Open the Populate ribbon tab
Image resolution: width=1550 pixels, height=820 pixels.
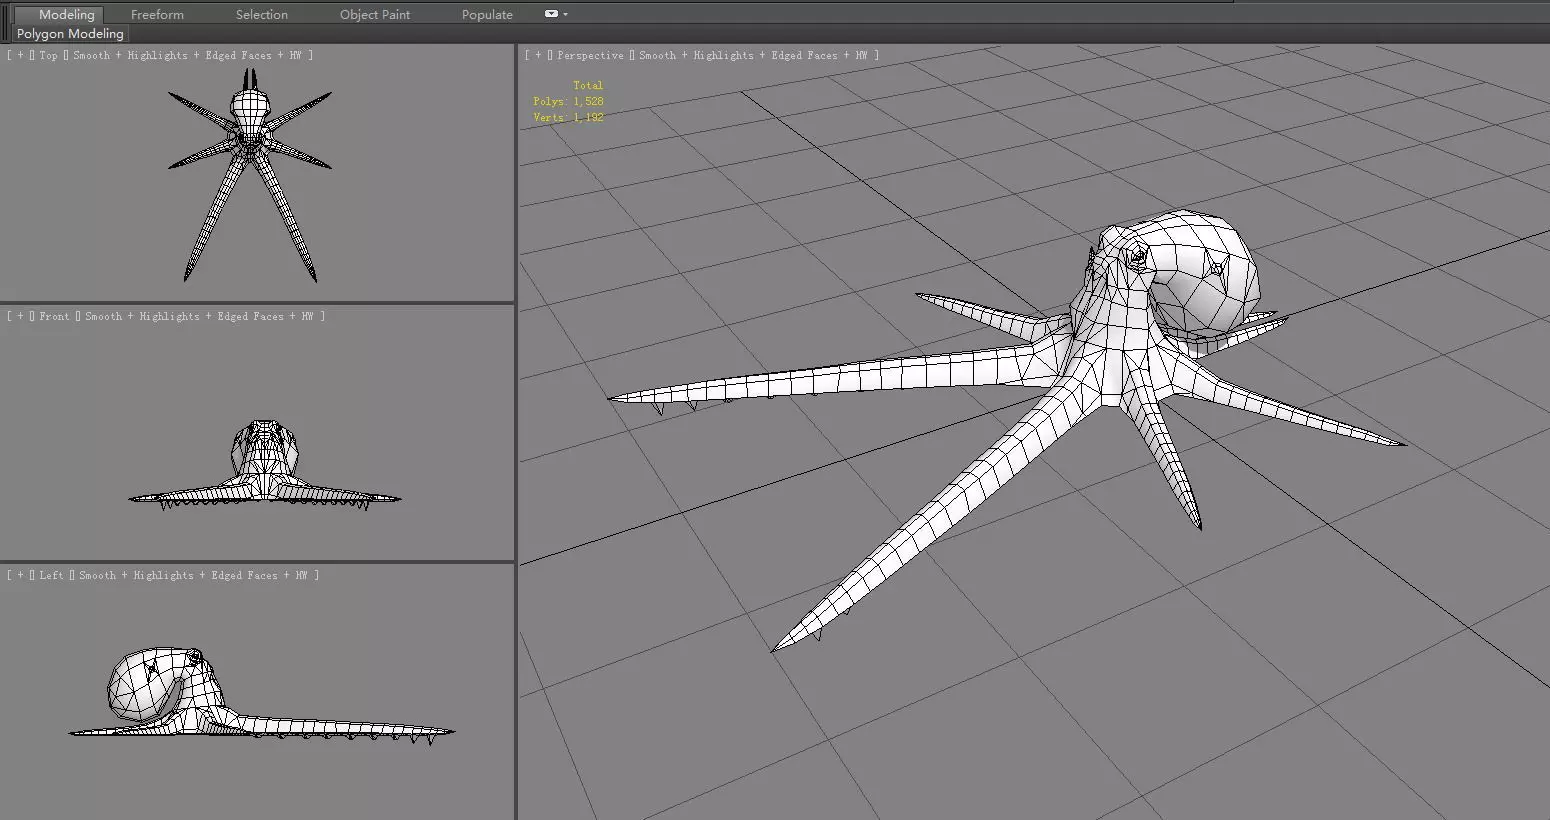click(x=487, y=14)
